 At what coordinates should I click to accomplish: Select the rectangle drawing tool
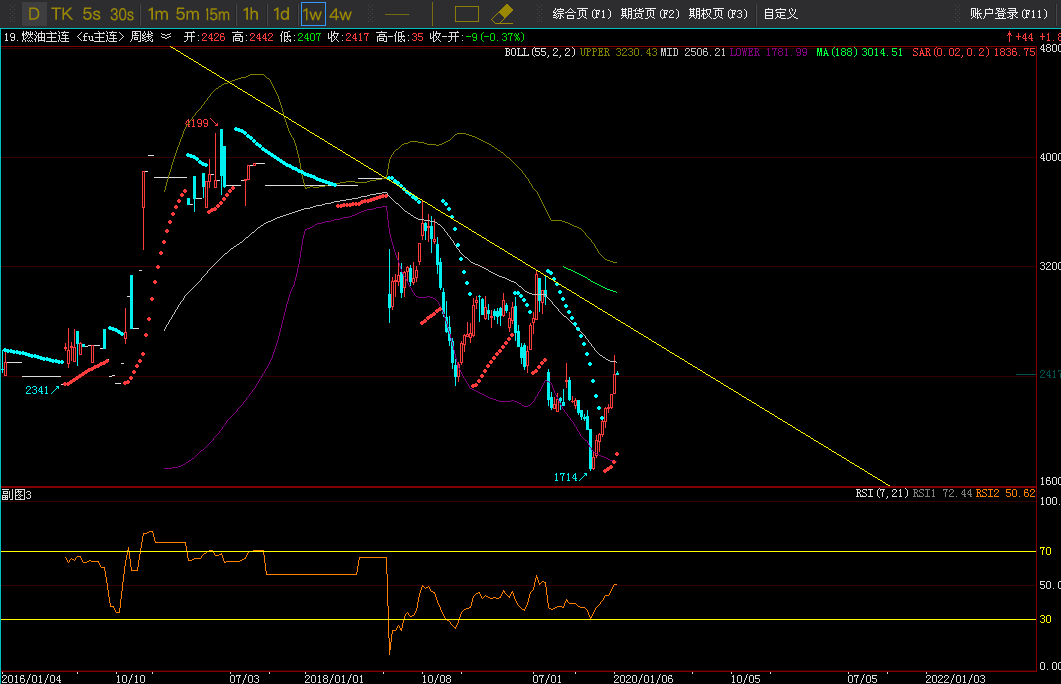[467, 14]
